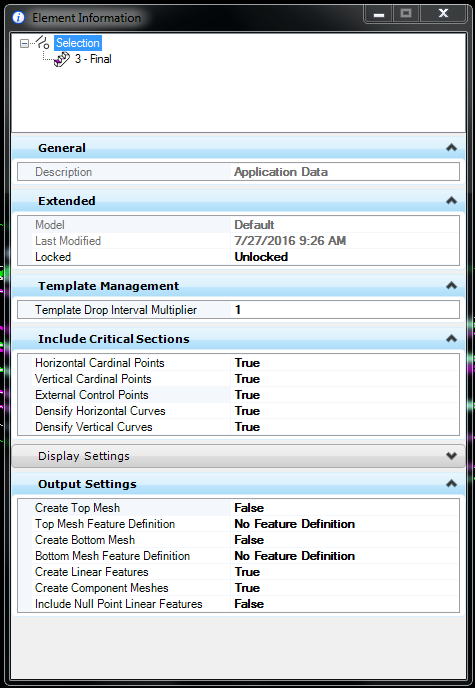Click the corridor icon beside 3 - Final
475x688 pixels.
[x=62, y=59]
